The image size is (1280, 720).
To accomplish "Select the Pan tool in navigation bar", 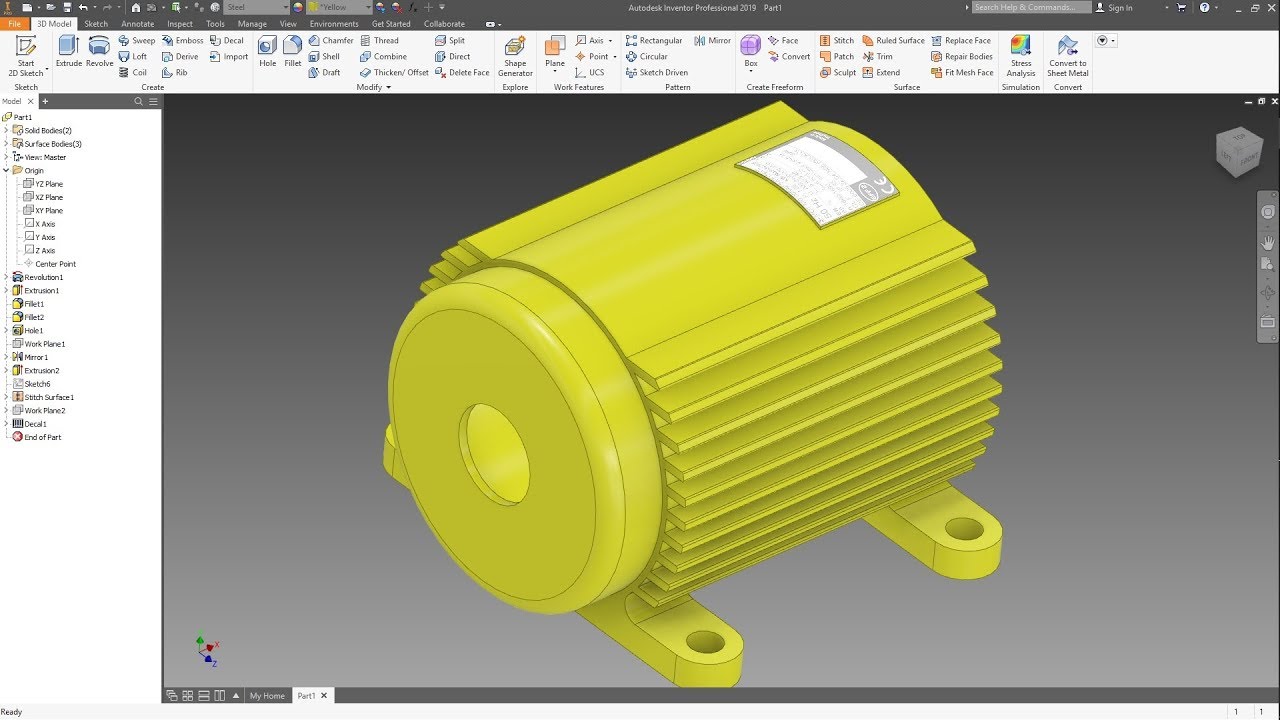I will coord(1268,242).
